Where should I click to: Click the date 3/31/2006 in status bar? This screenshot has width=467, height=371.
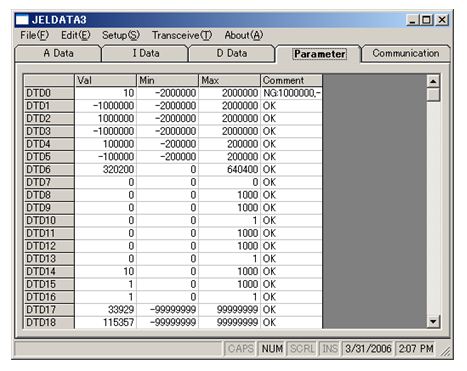(x=368, y=349)
